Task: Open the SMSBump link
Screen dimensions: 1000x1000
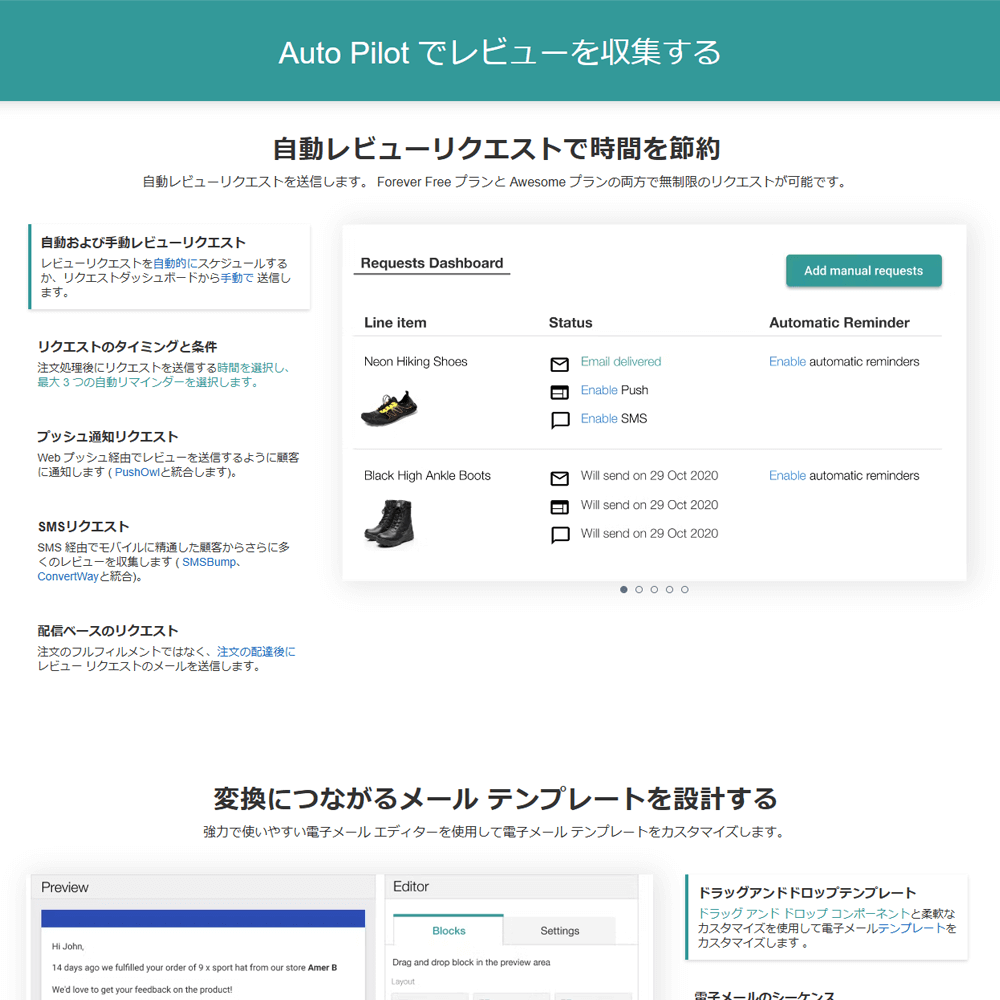Action: tap(209, 562)
